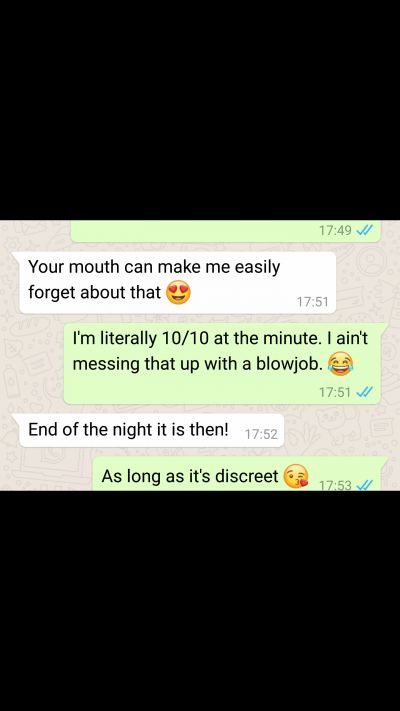Tap blue ticks next to 17:53 timestamp
400x711 pixels.
pos(365,486)
